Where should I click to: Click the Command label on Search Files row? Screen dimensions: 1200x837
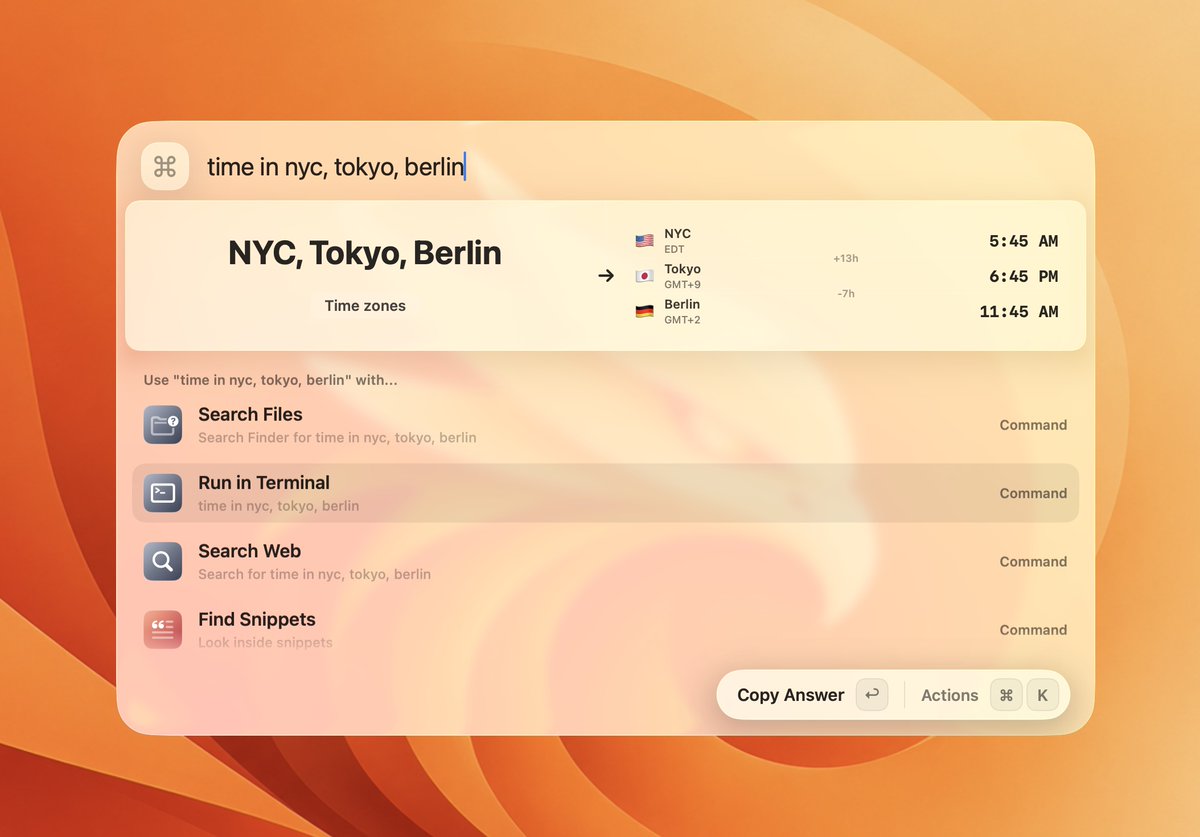point(1033,425)
